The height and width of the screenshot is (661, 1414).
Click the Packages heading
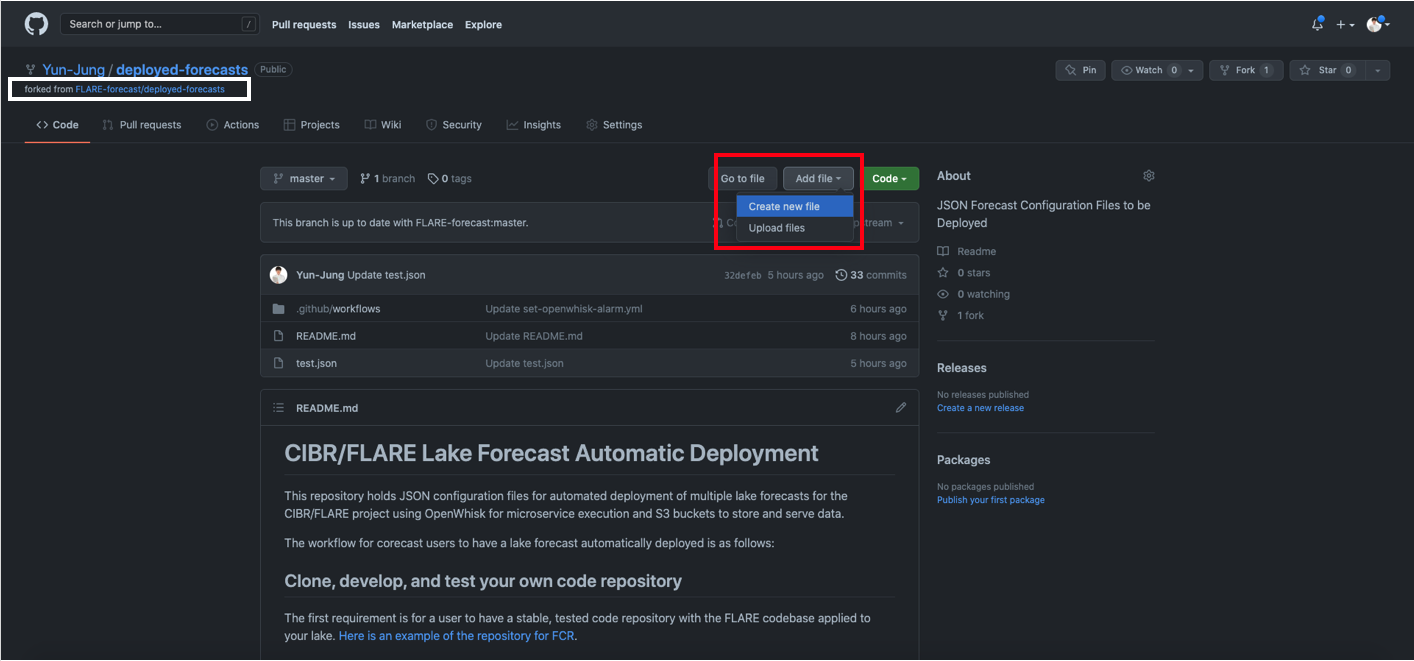tap(964, 460)
